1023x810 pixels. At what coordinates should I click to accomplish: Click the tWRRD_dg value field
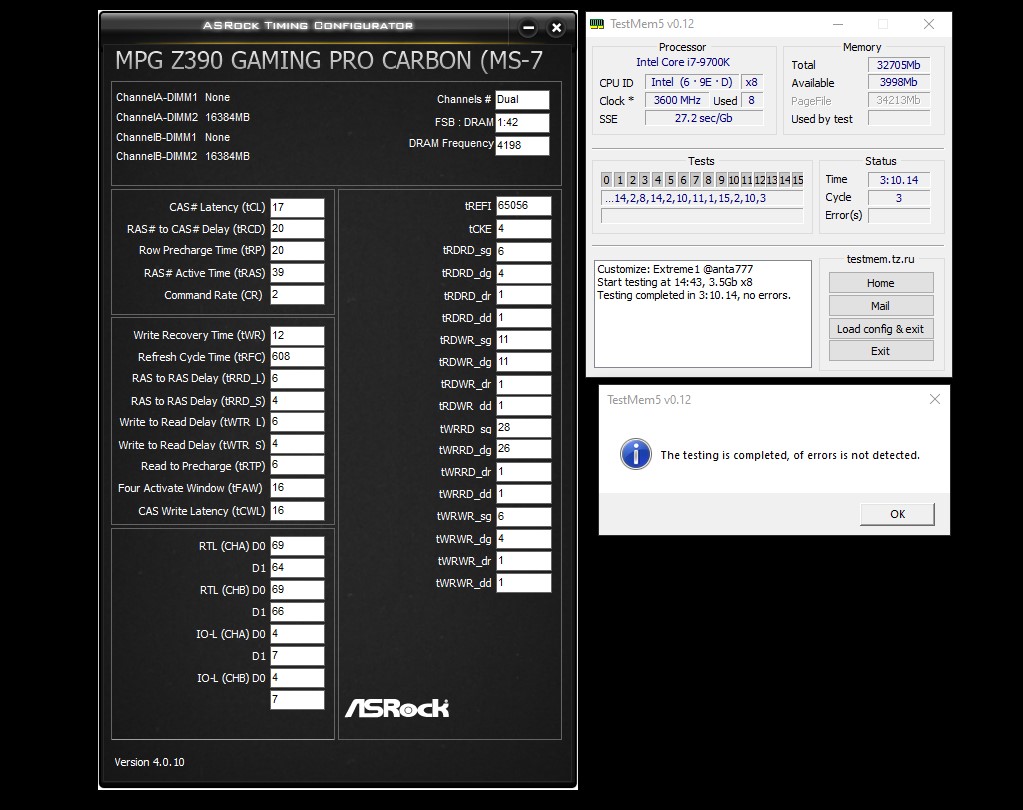(x=523, y=449)
